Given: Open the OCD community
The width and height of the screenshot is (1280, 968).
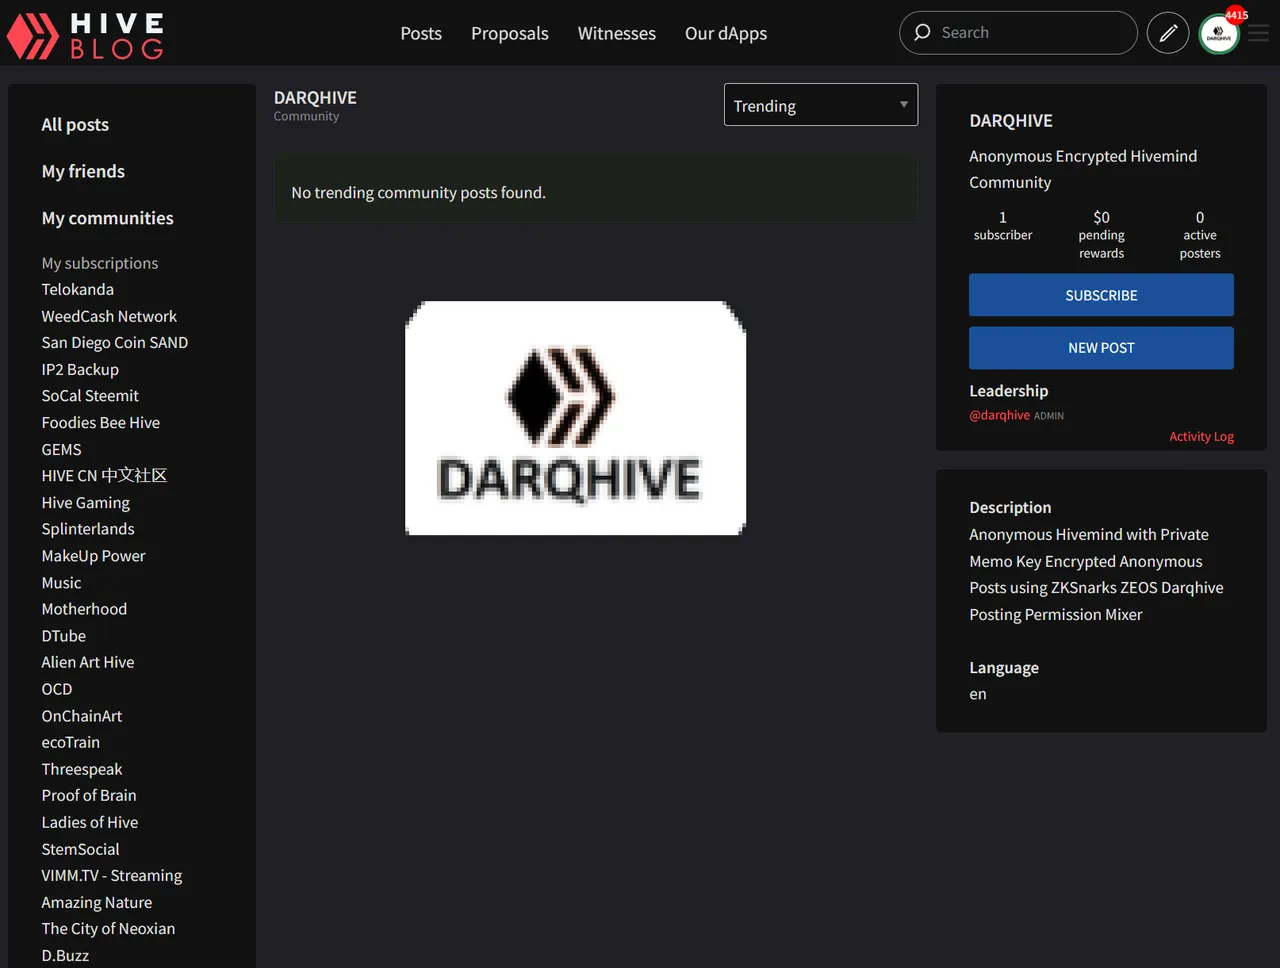Looking at the screenshot, I should coord(57,688).
